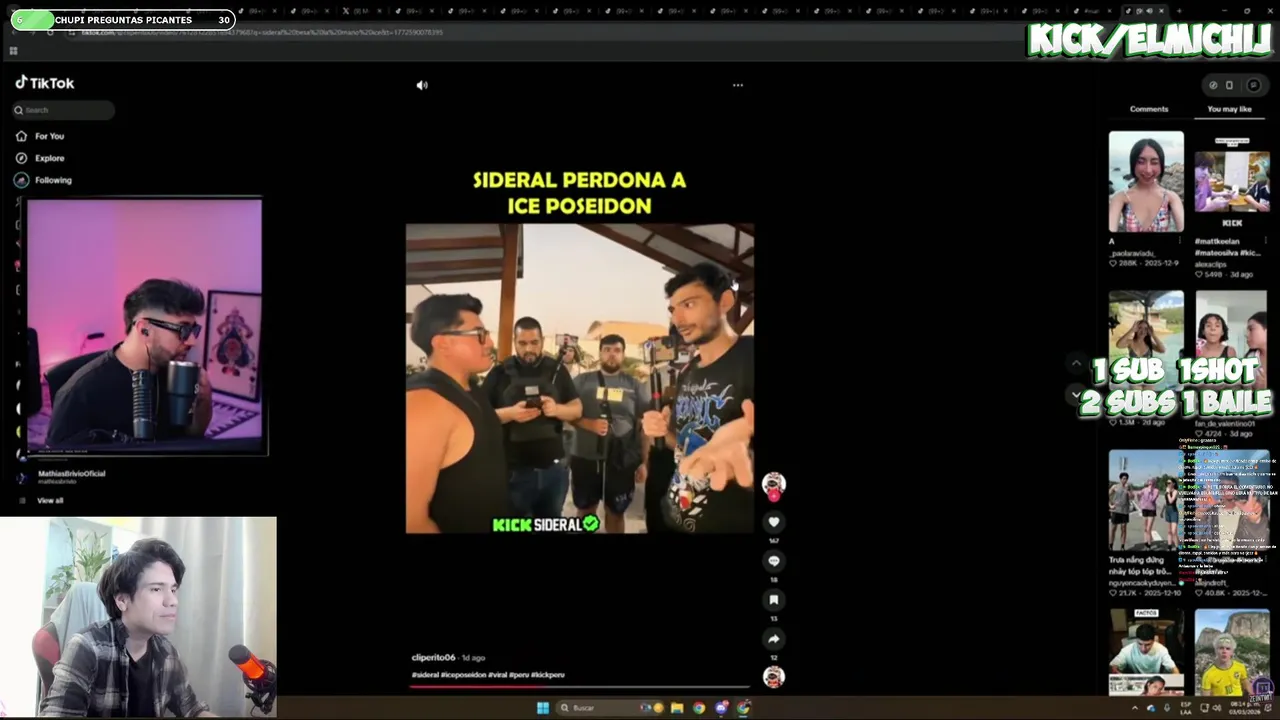
Task: Click the spinning sound disc avatar
Action: click(x=774, y=677)
